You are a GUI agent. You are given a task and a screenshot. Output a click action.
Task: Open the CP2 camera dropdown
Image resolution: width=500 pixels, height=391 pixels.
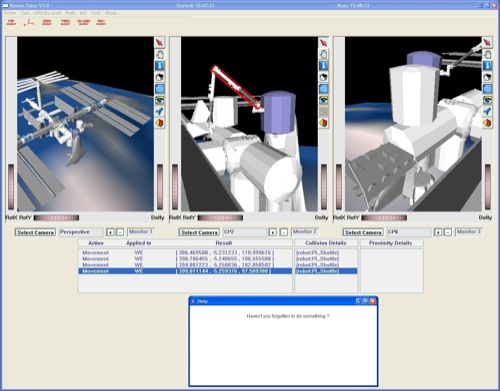point(245,232)
